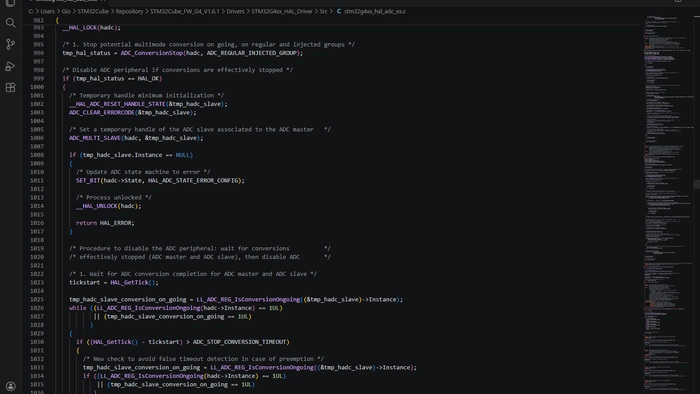This screenshot has height=394, width=700.
Task: Open 'STM32G4xx_HAL_Driver' breadcrumb segment
Action: pos(282,12)
